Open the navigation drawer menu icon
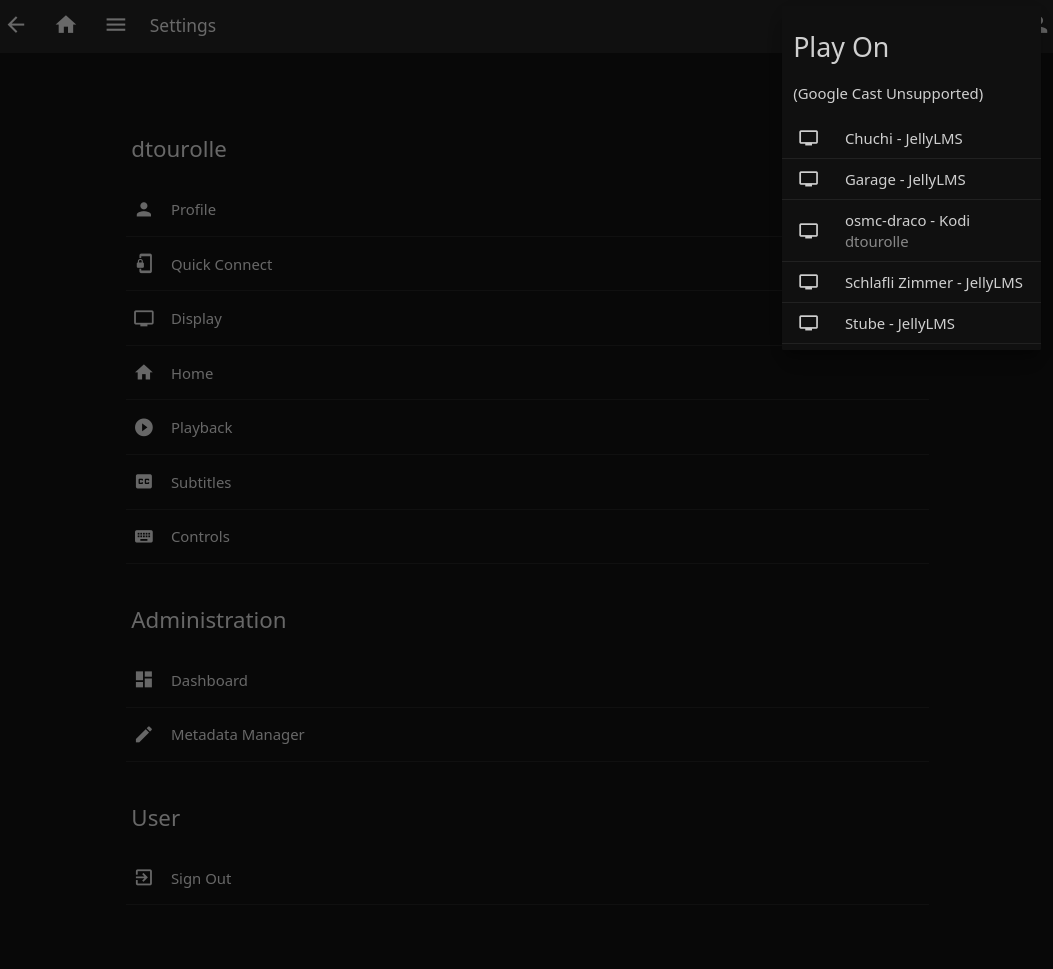1053x969 pixels. click(x=116, y=24)
